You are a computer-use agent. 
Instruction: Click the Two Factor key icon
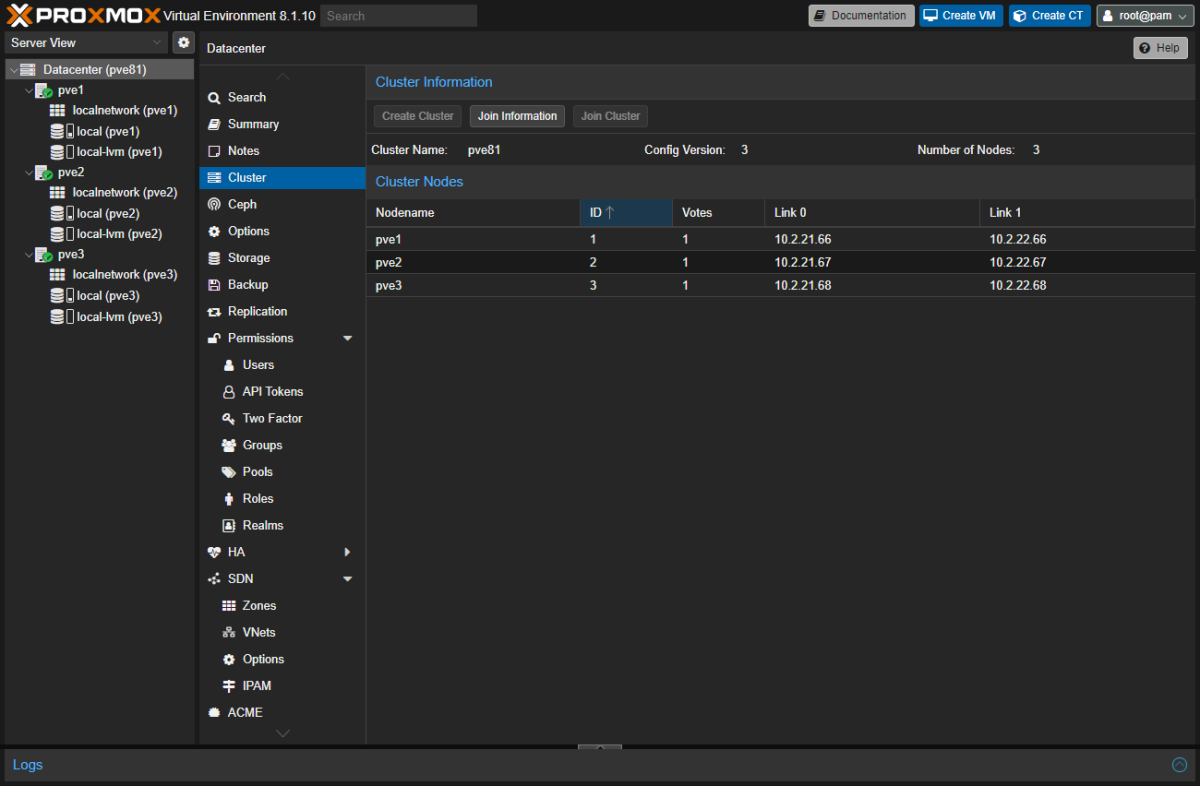click(x=229, y=419)
